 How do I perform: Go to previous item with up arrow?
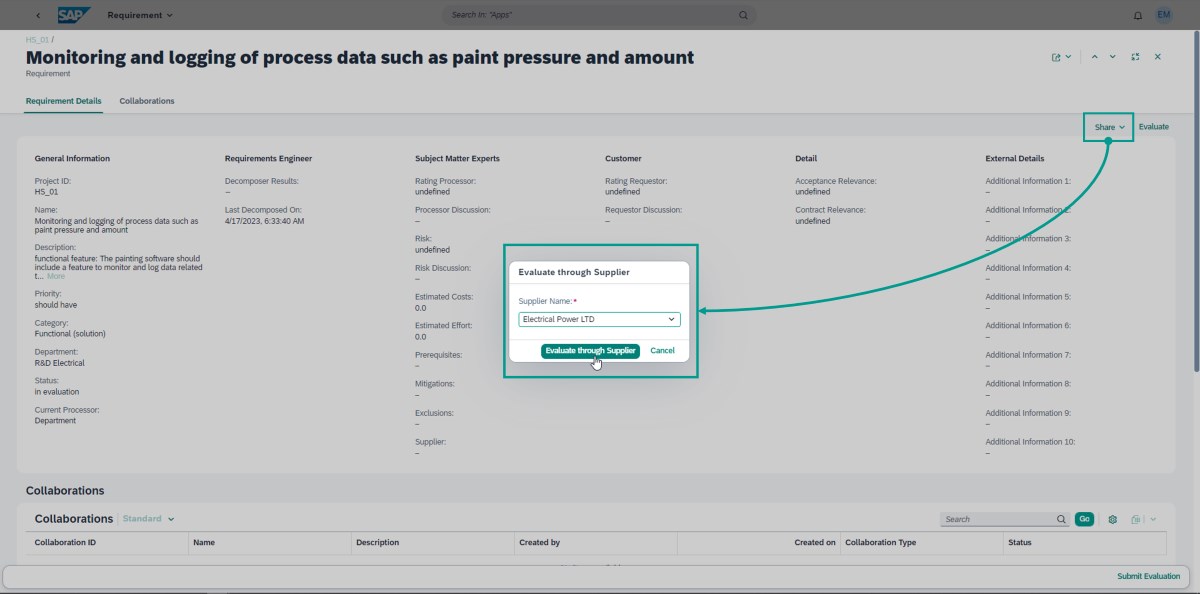tap(1095, 57)
